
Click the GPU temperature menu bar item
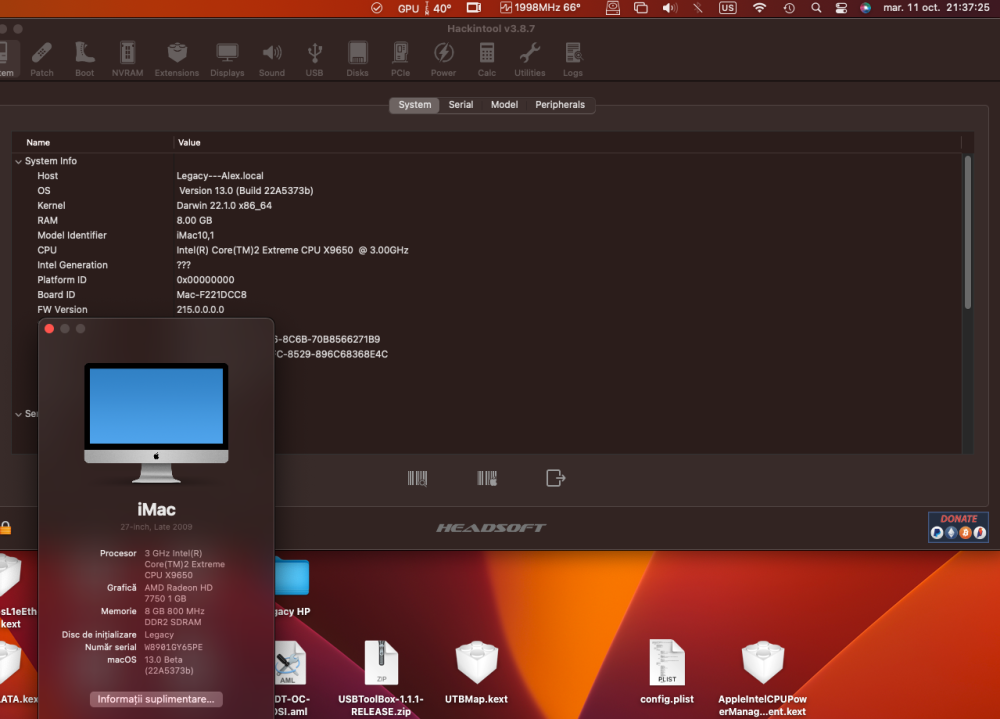coord(424,8)
